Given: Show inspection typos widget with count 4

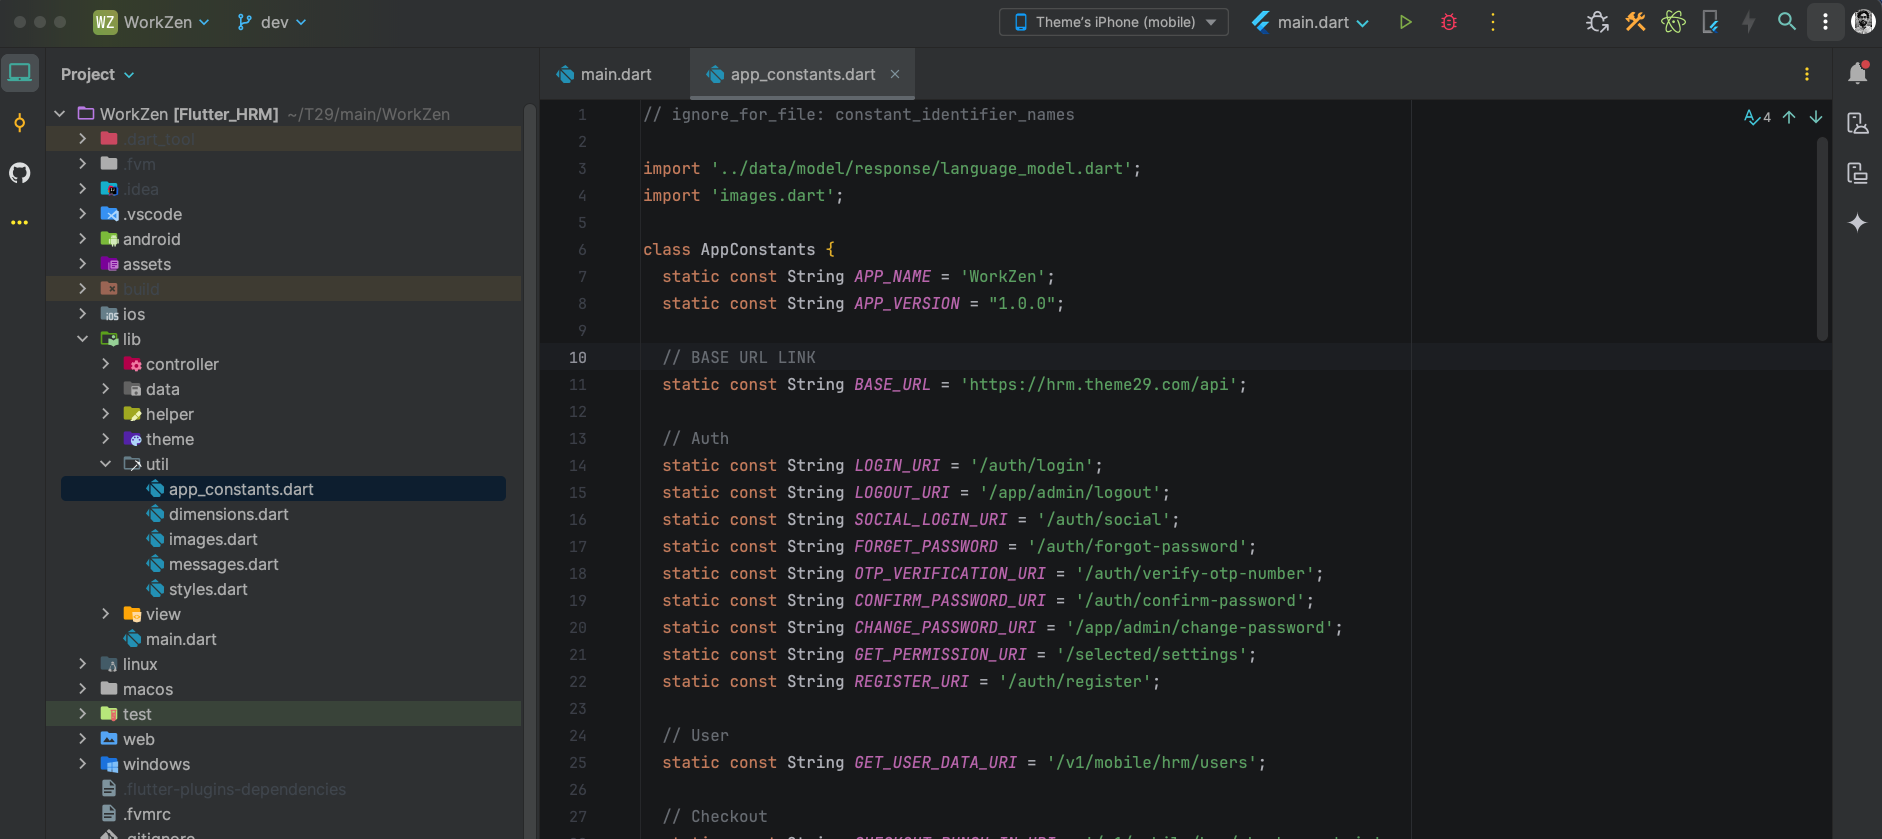Looking at the screenshot, I should (1757, 117).
